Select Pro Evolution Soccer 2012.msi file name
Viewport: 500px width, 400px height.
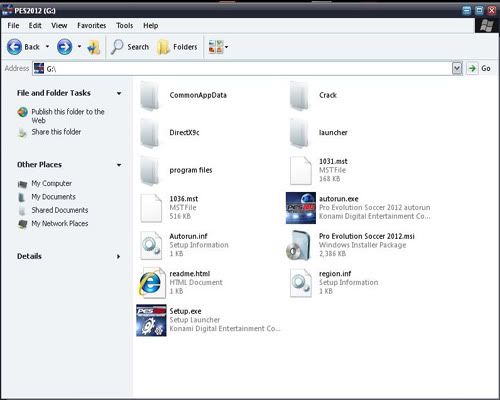point(367,236)
